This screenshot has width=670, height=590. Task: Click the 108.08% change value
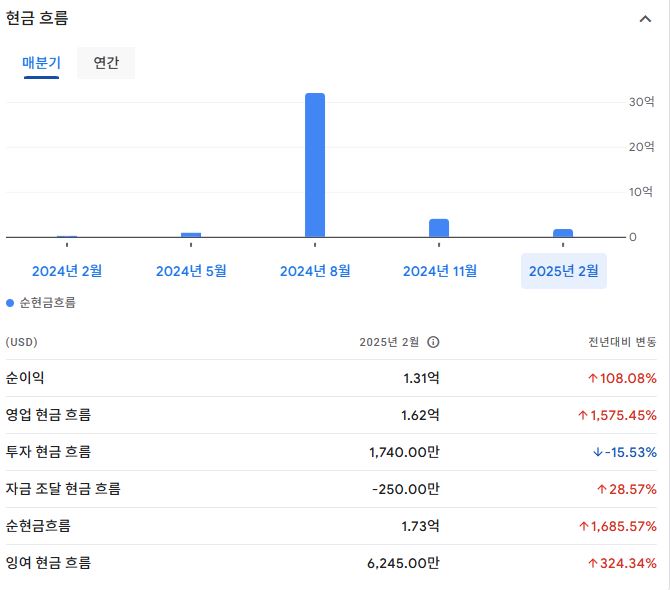[x=622, y=378]
